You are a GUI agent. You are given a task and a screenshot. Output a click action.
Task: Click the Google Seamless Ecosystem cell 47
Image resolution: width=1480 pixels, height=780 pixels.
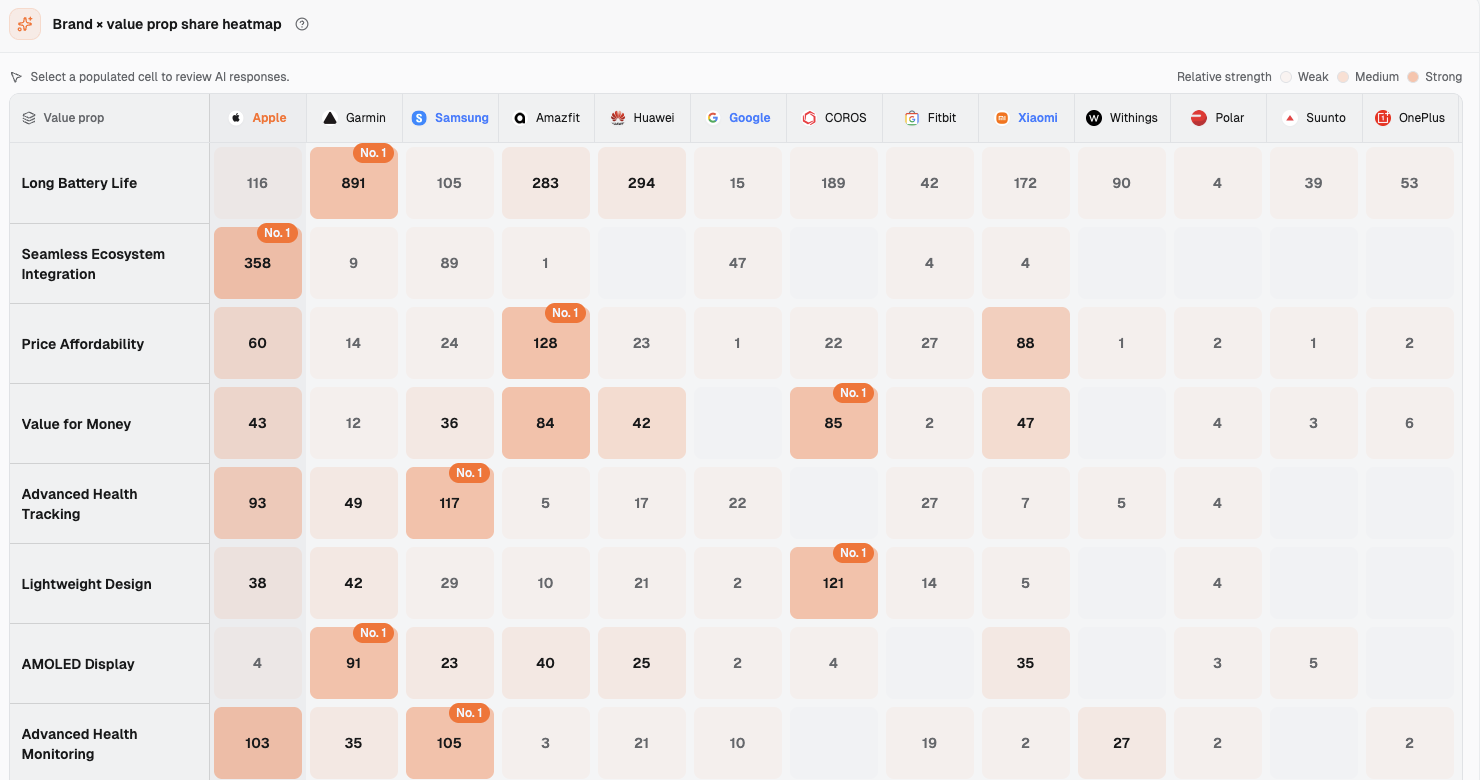point(738,263)
